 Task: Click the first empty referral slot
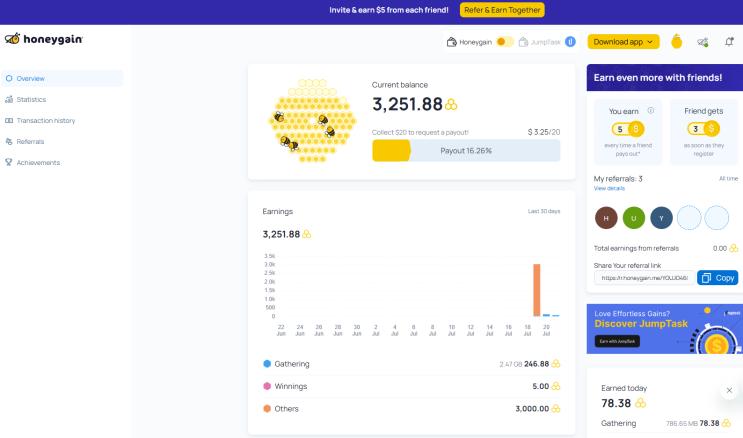pyautogui.click(x=689, y=218)
